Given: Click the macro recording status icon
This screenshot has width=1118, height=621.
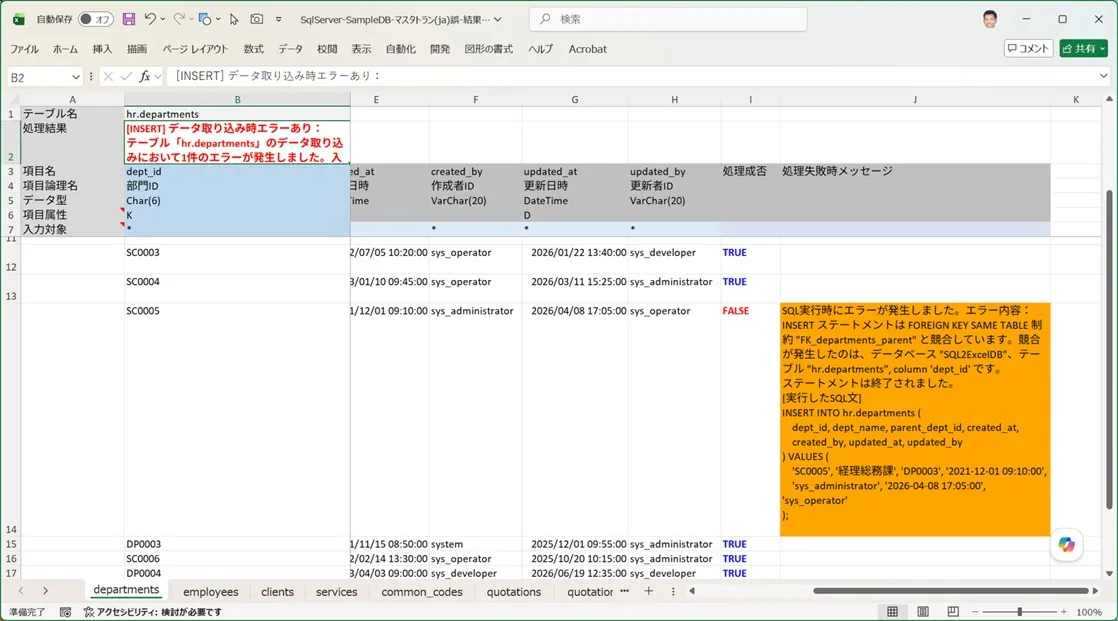Looking at the screenshot, I should (x=65, y=612).
